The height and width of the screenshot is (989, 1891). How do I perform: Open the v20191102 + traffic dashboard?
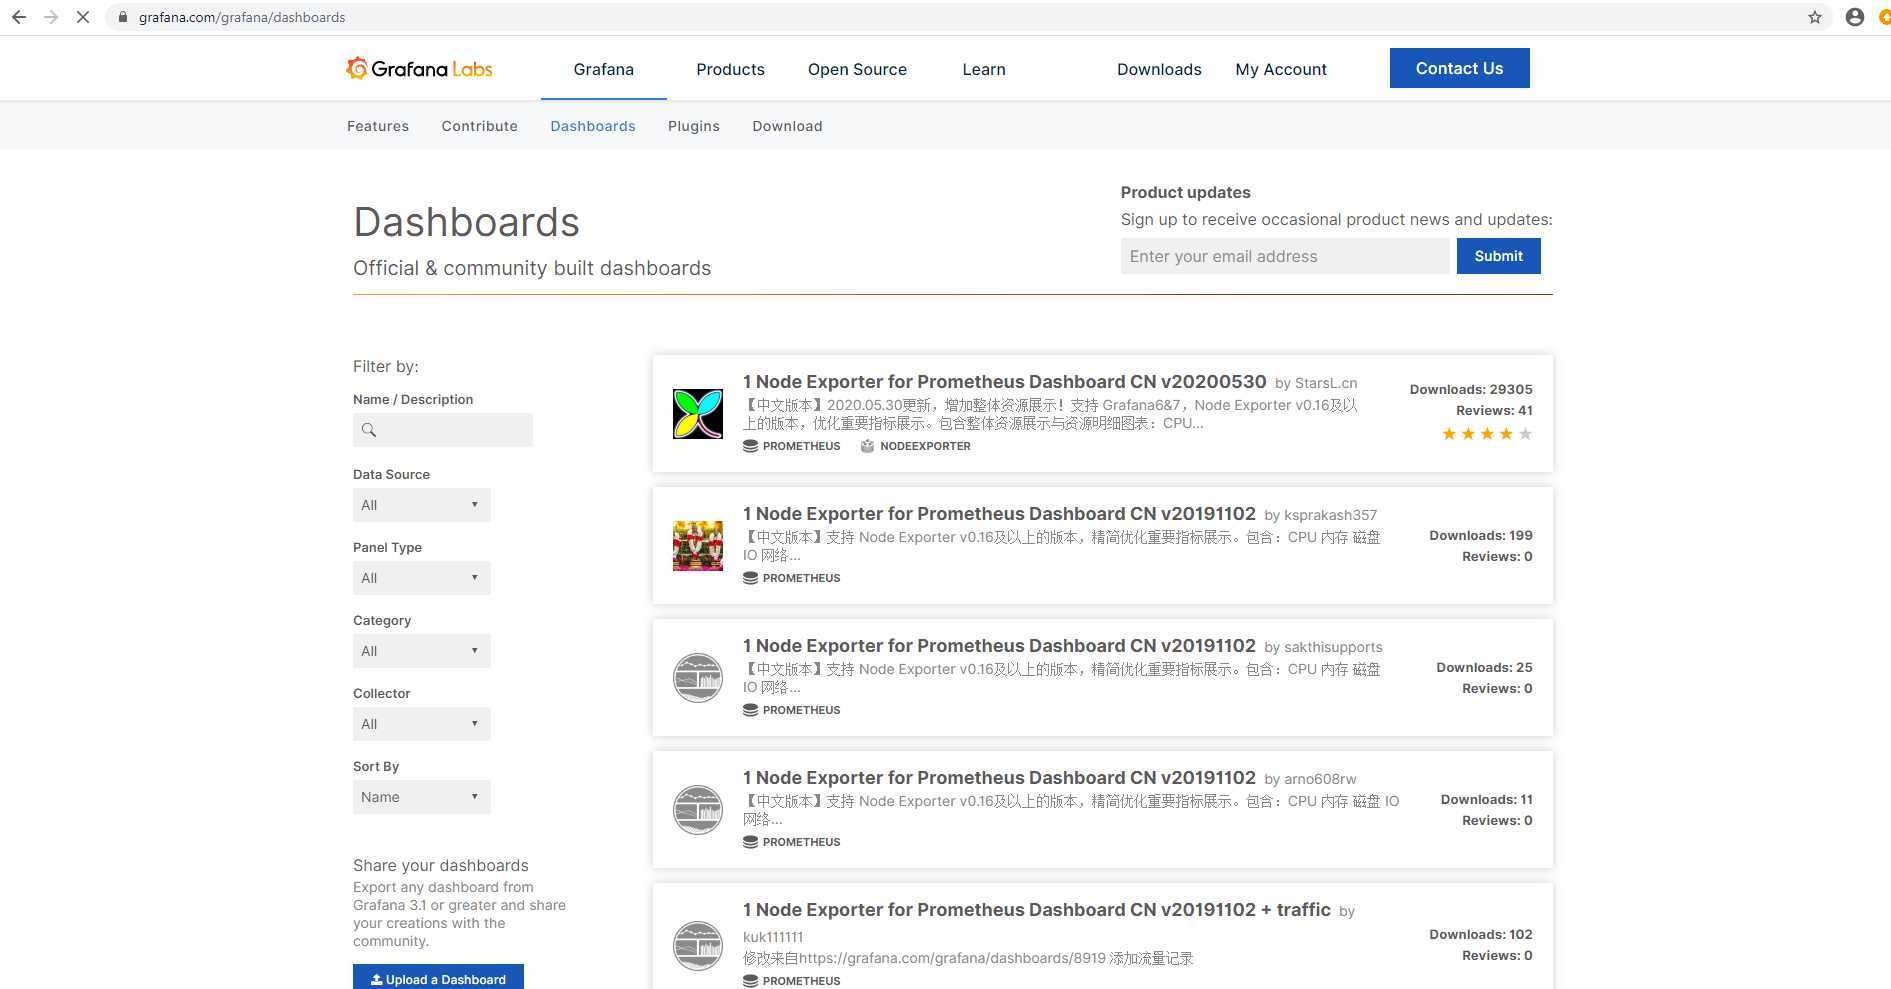coord(1037,910)
